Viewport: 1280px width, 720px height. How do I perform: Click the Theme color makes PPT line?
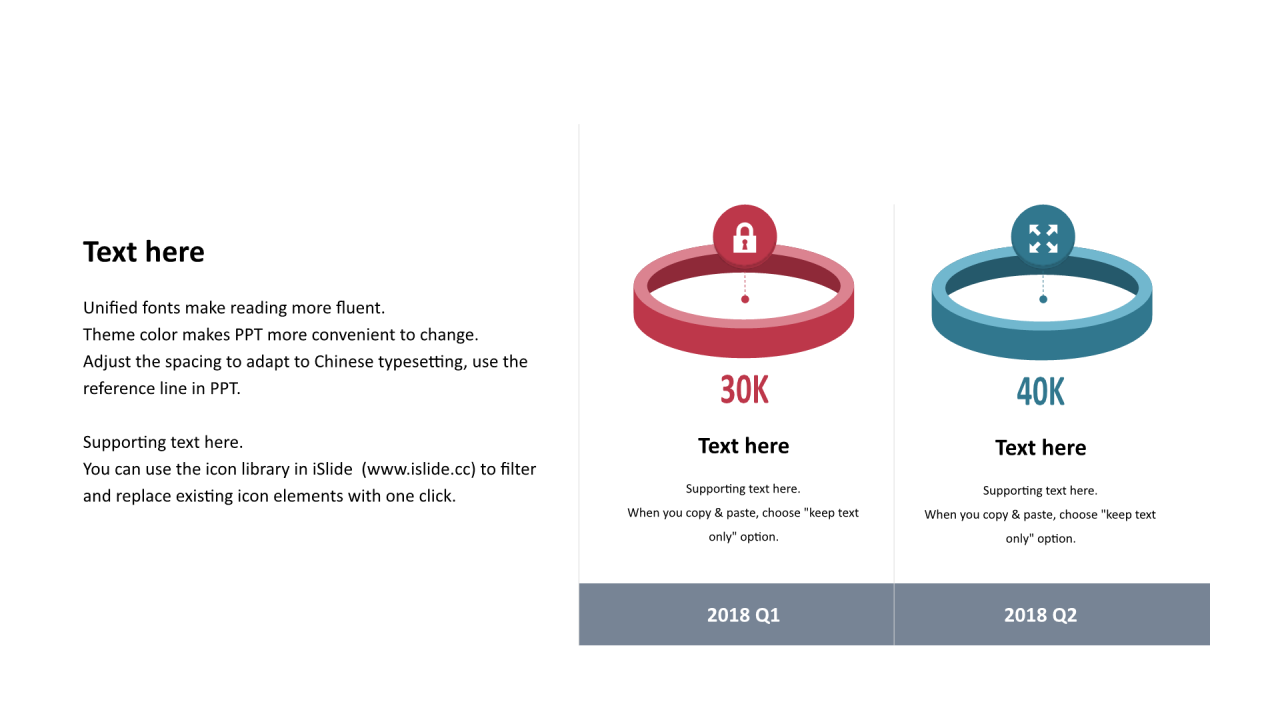tap(281, 335)
